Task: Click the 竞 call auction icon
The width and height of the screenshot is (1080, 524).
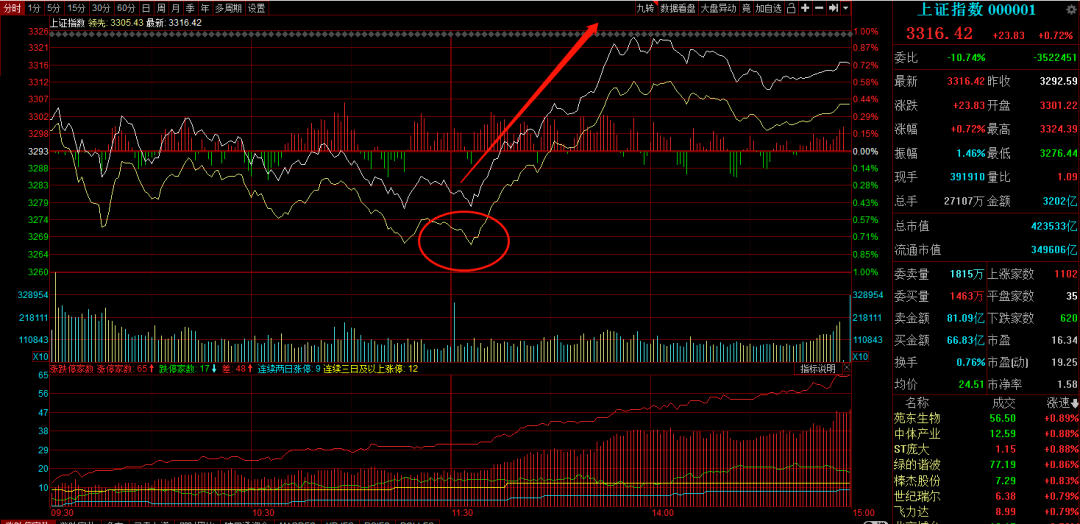Action: click(x=744, y=8)
